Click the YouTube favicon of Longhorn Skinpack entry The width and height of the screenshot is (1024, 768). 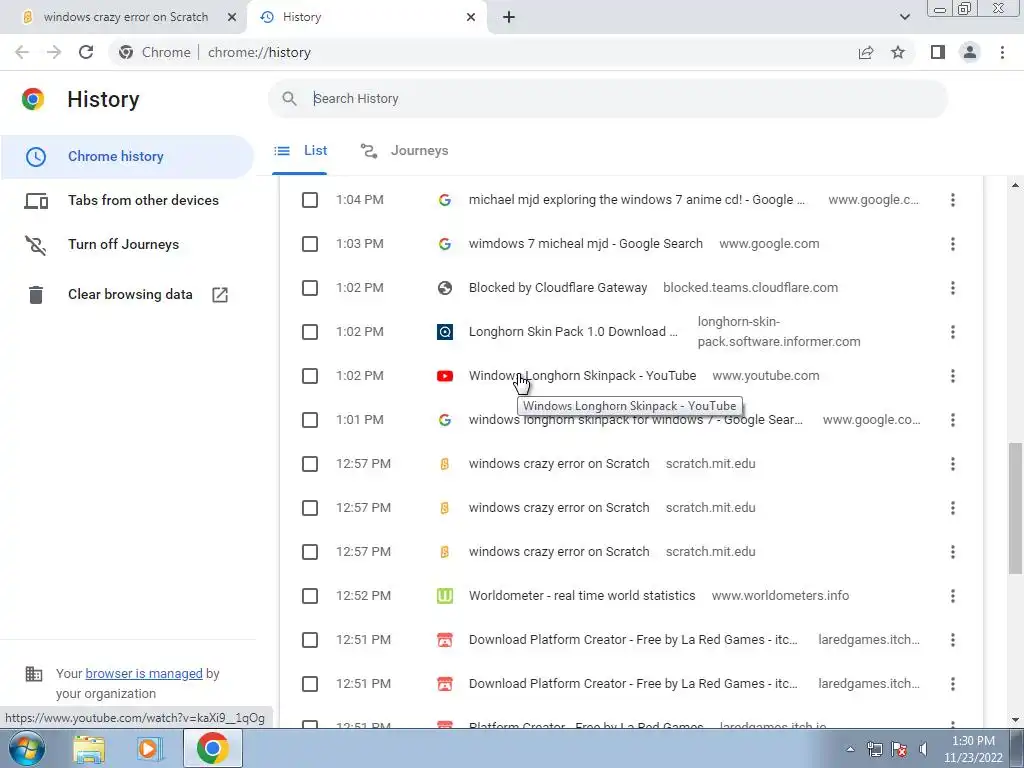point(445,376)
